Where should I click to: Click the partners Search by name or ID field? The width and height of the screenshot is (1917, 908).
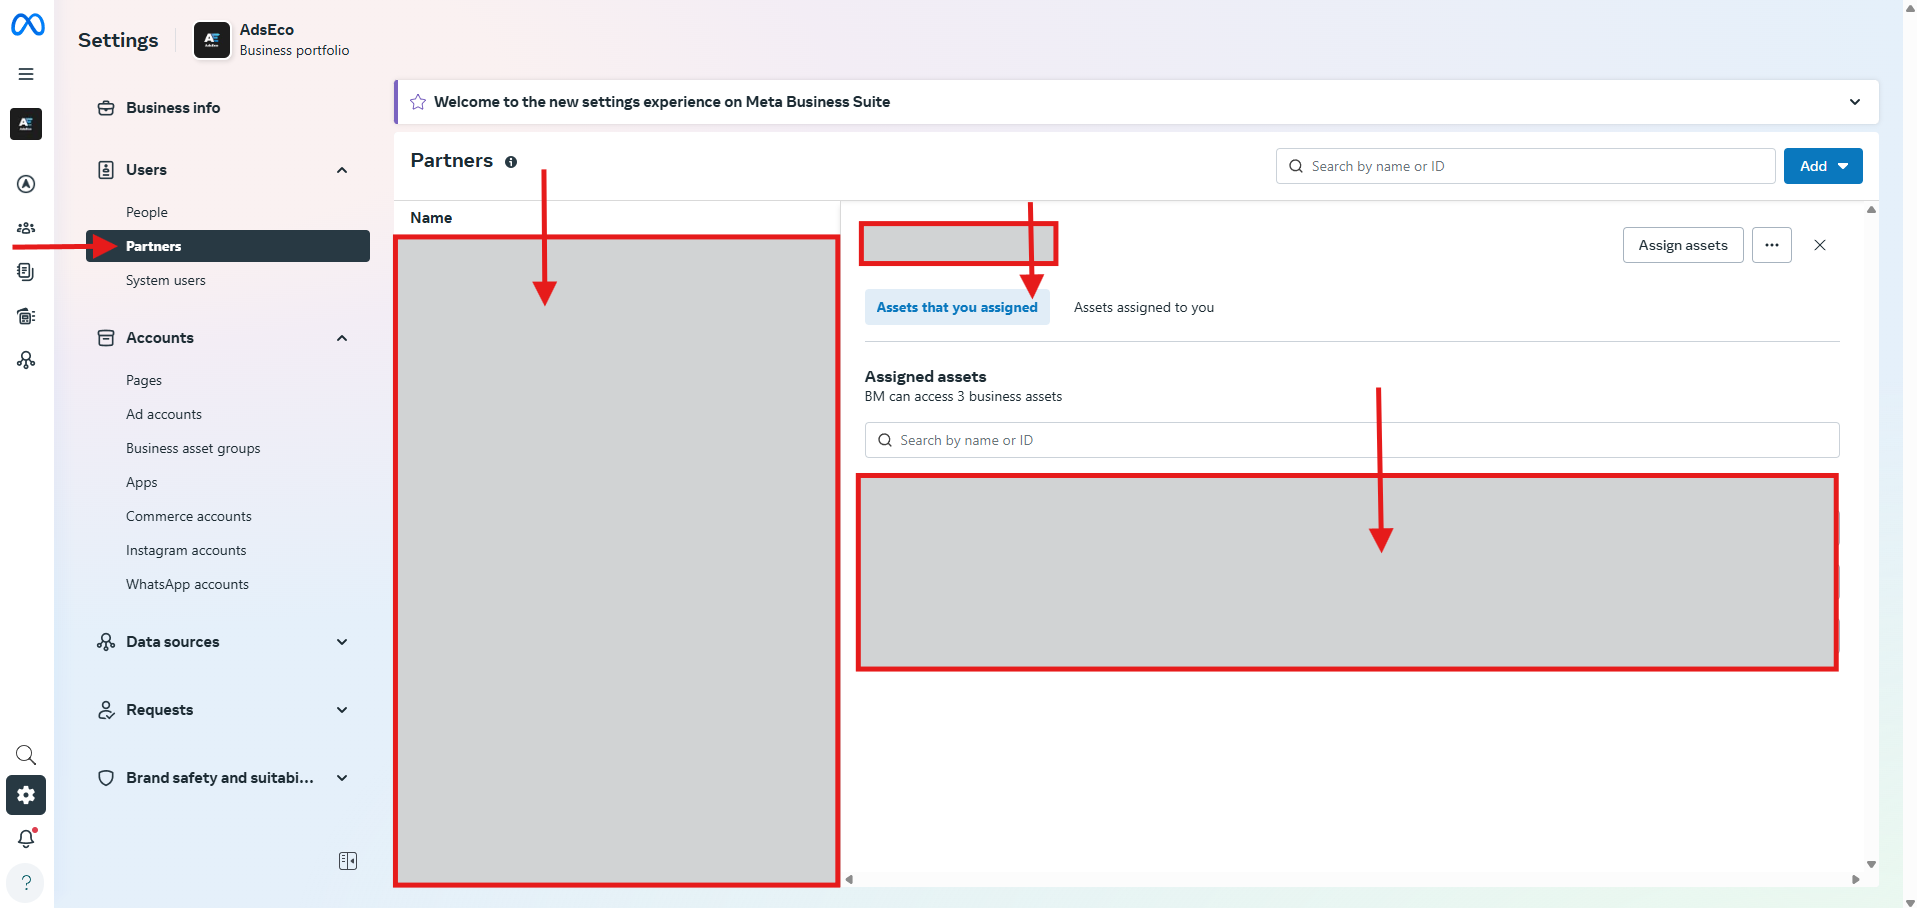tap(1525, 166)
